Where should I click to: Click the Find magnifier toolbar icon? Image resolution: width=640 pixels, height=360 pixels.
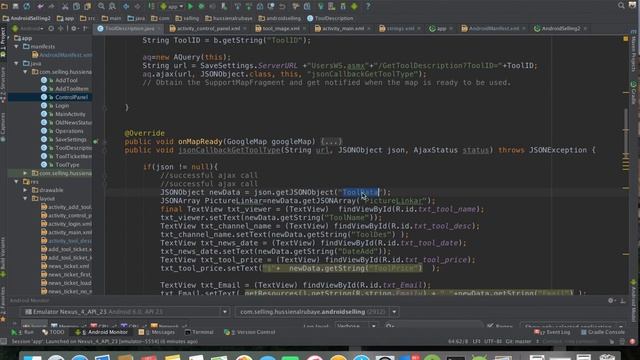tap(101, 6)
